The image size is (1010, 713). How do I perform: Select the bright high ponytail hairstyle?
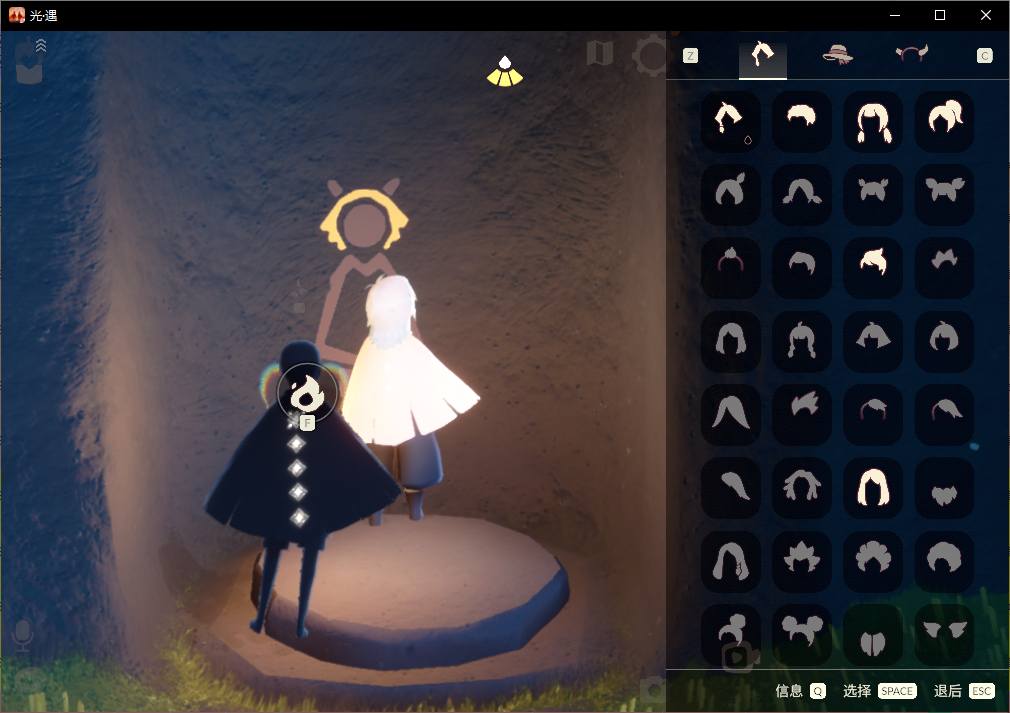pos(944,122)
